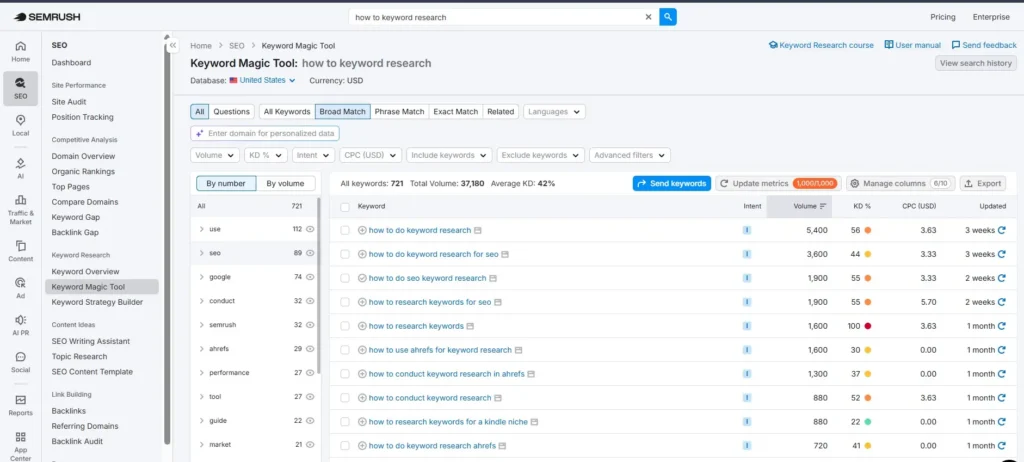Open Manage columns button
Screen dimensions: 1024x462
[x=901, y=184]
